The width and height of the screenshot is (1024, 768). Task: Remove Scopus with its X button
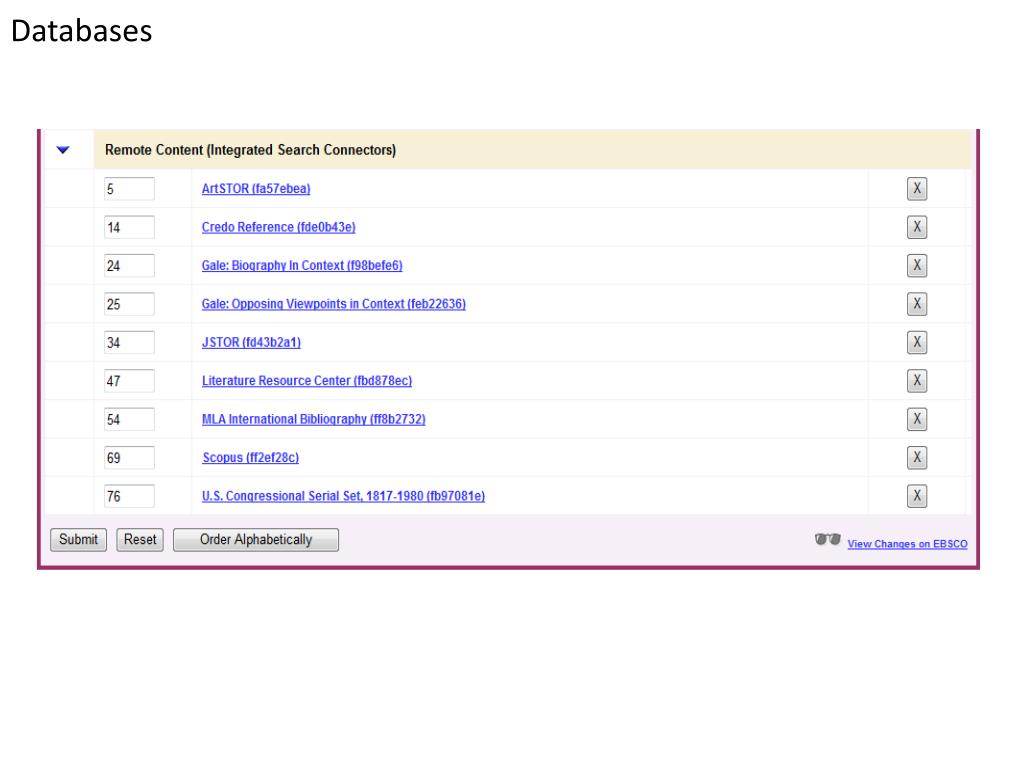click(x=917, y=458)
